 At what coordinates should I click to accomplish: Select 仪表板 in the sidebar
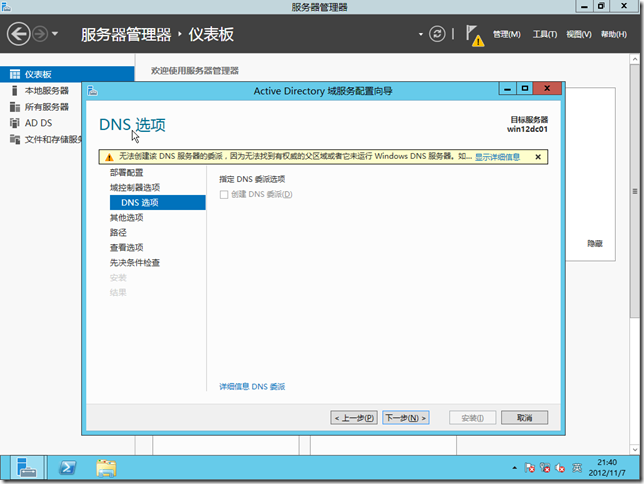pos(67,74)
